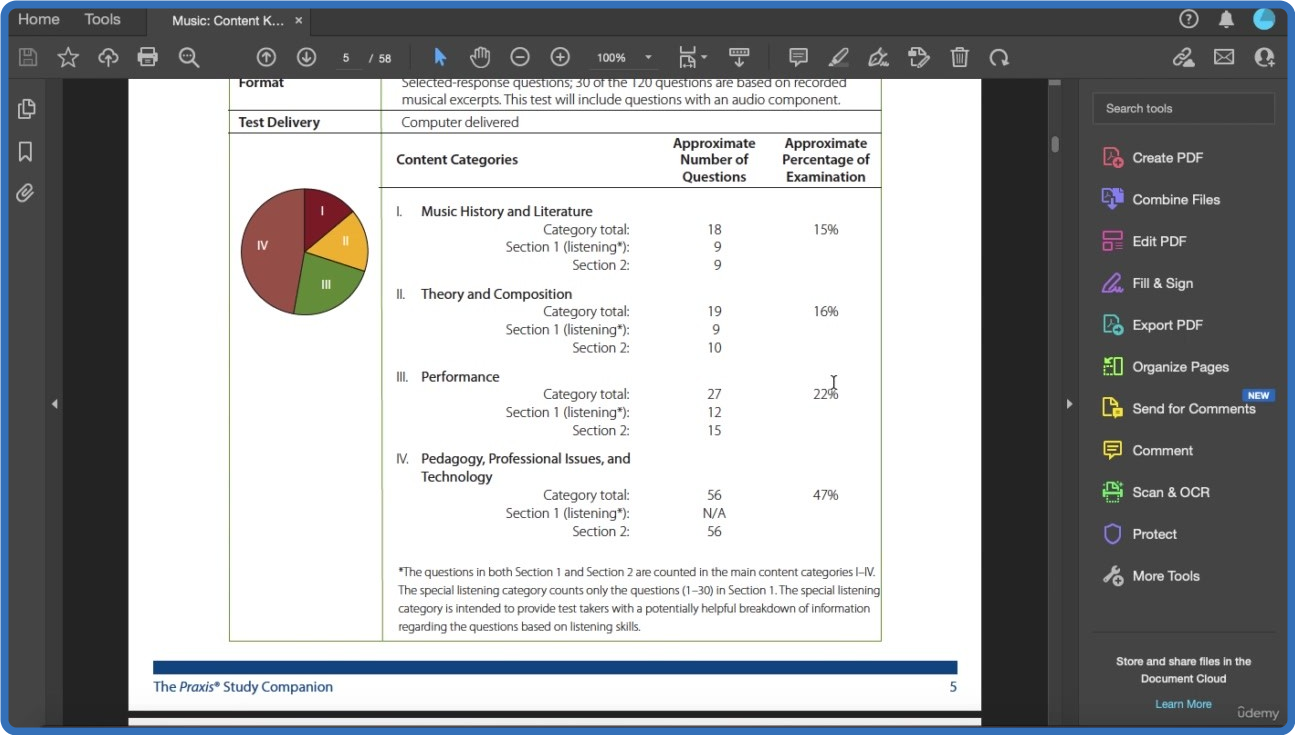Click the Test Delivery row label
The width and height of the screenshot is (1295, 735).
click(x=279, y=122)
